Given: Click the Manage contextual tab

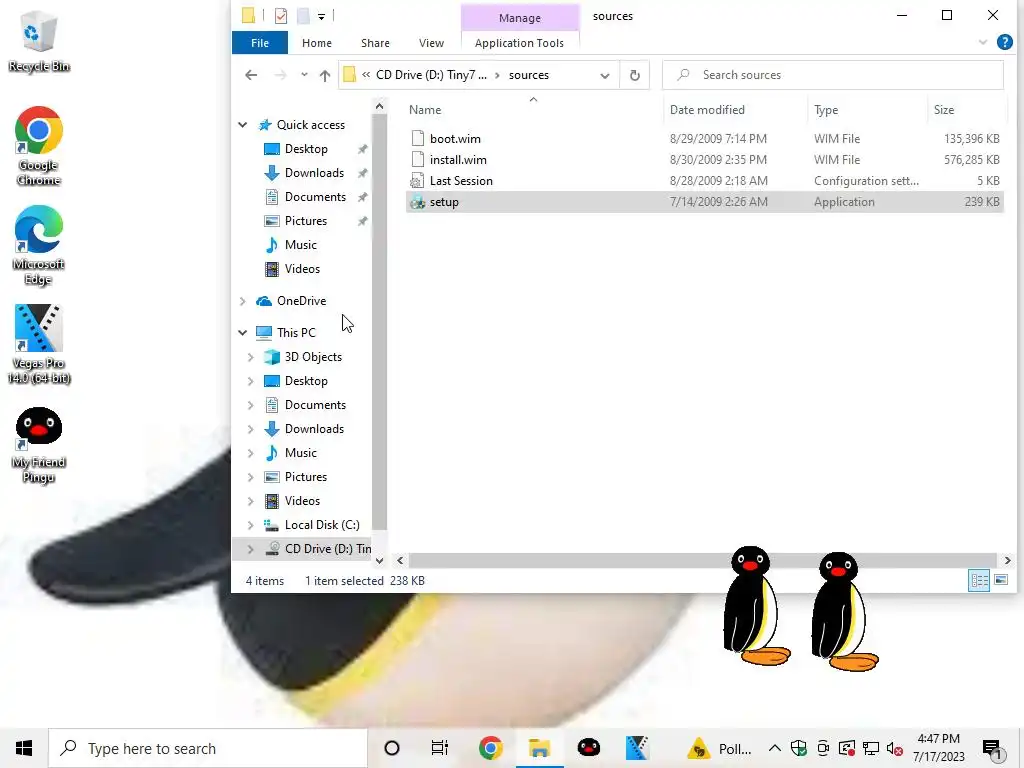Looking at the screenshot, I should click(x=520, y=18).
